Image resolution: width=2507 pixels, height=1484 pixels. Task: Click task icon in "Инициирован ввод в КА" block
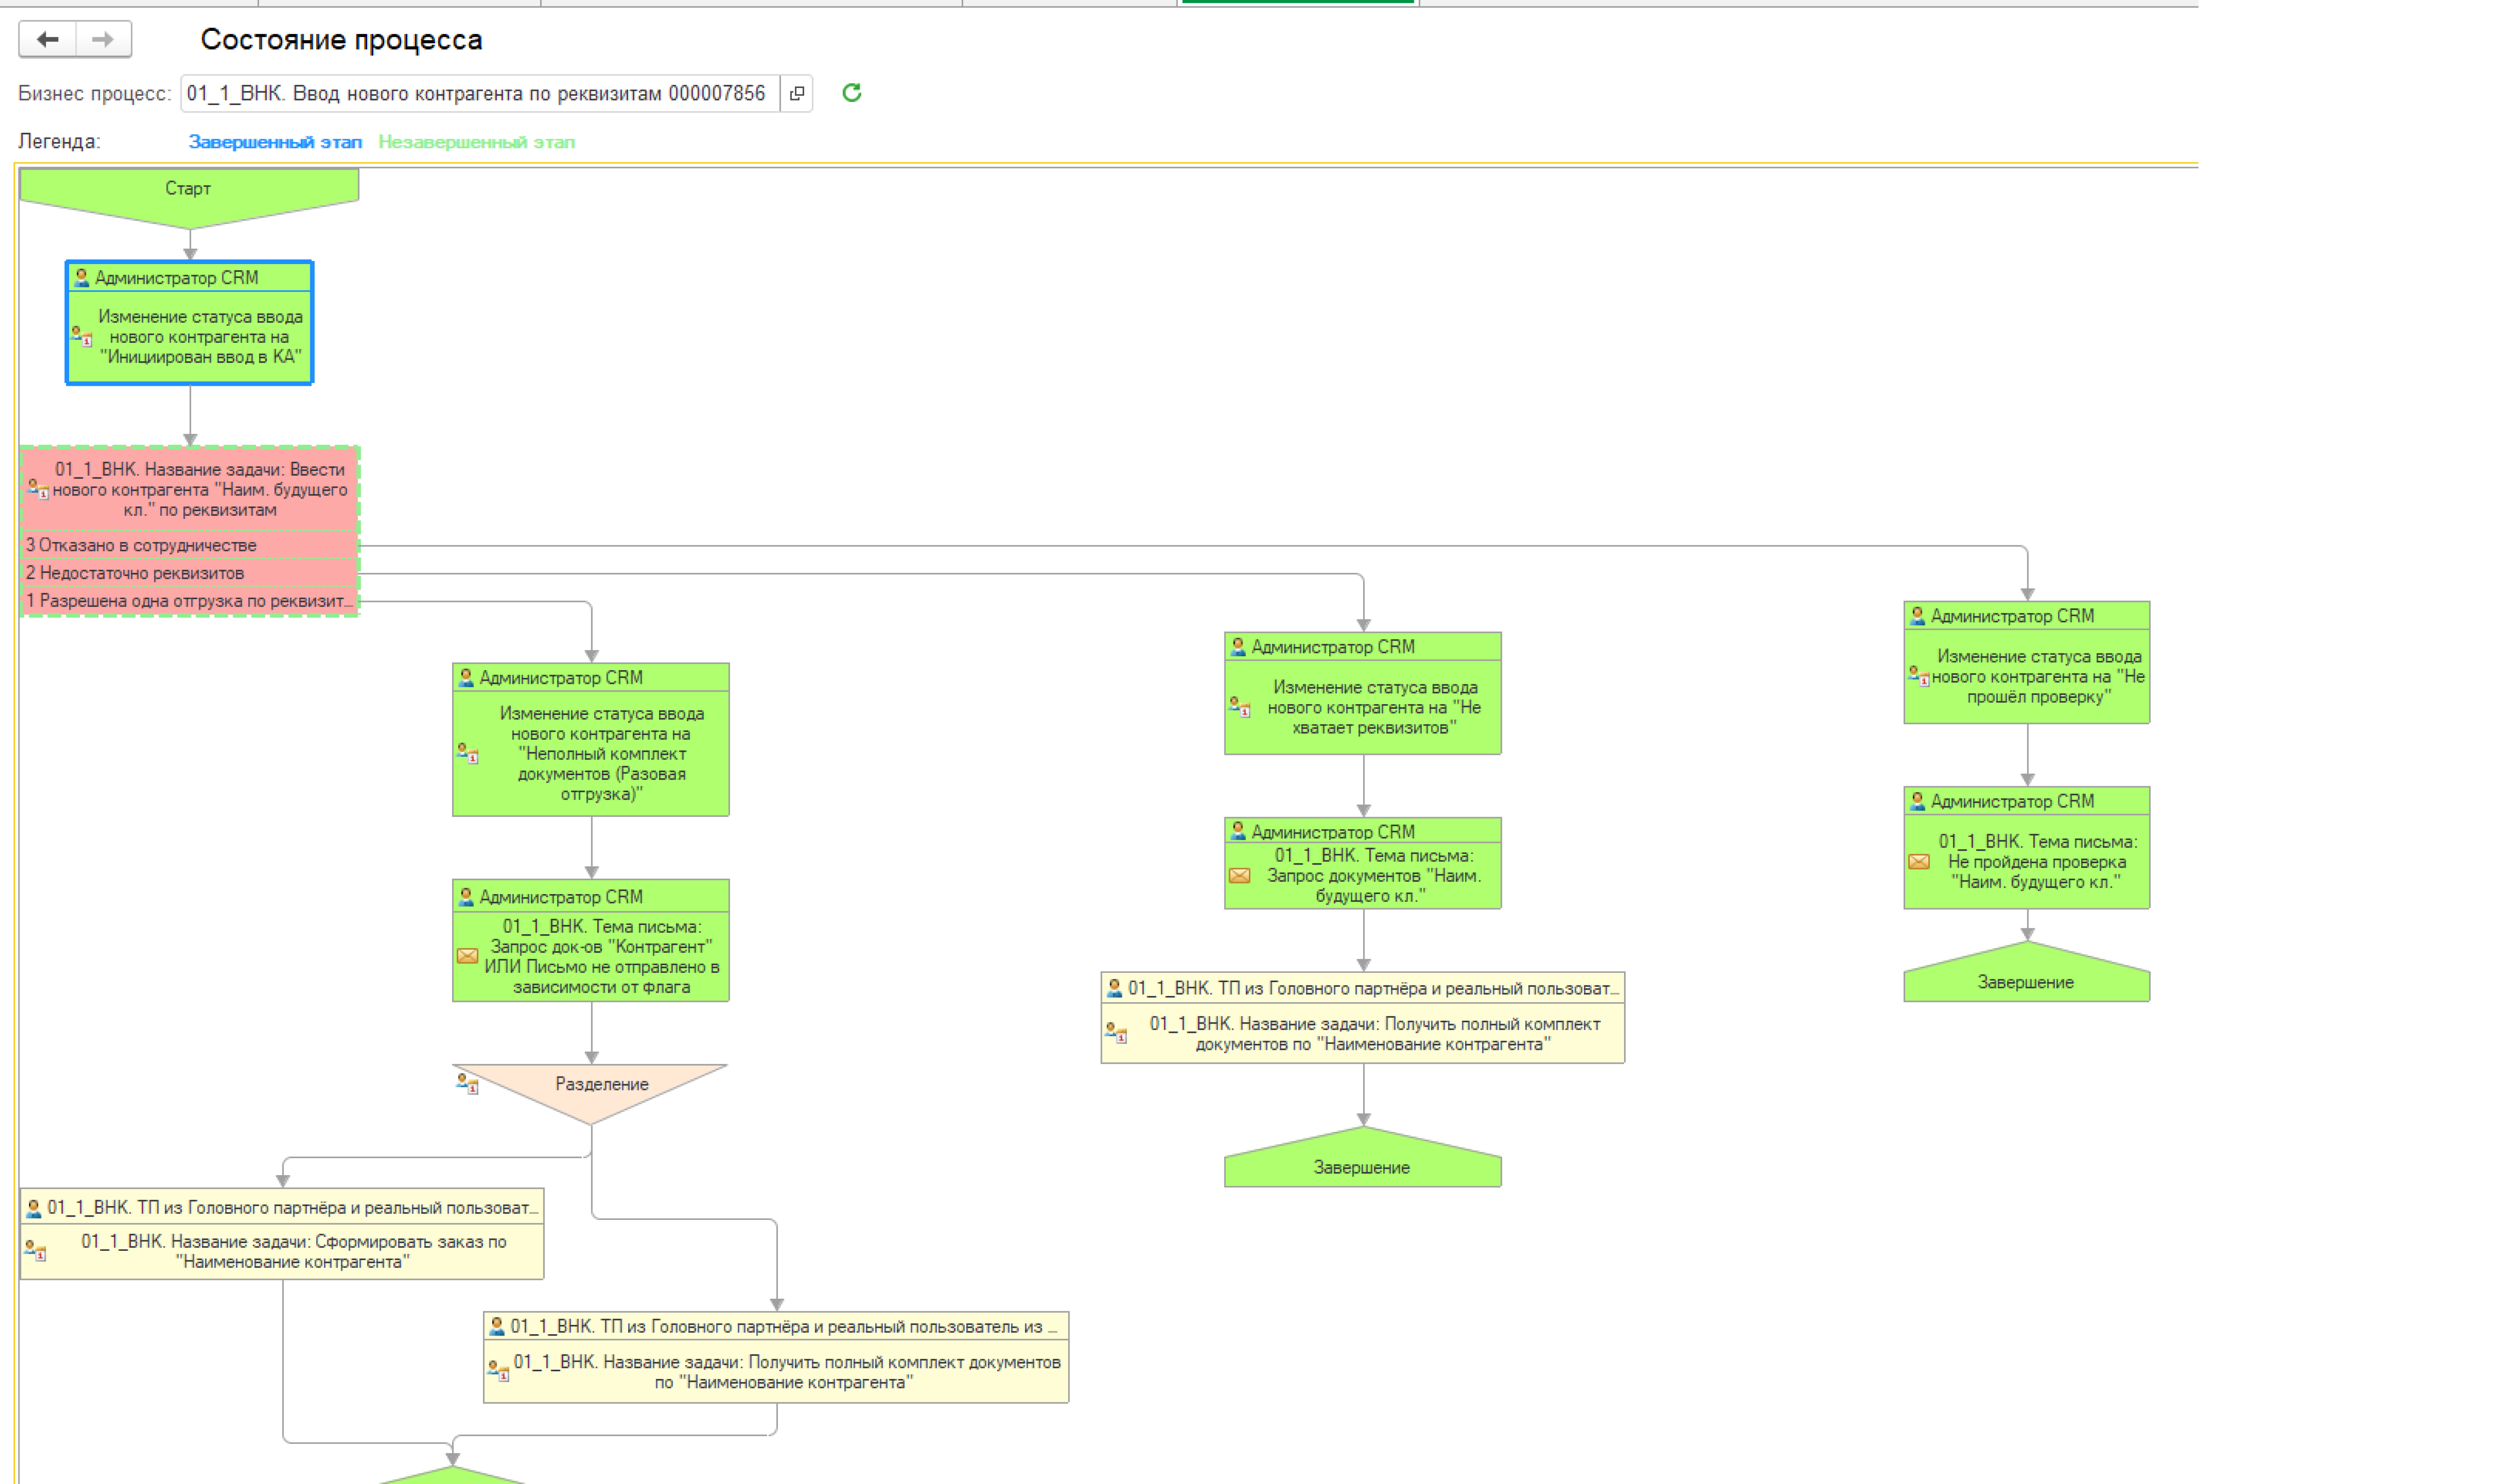[x=82, y=336]
